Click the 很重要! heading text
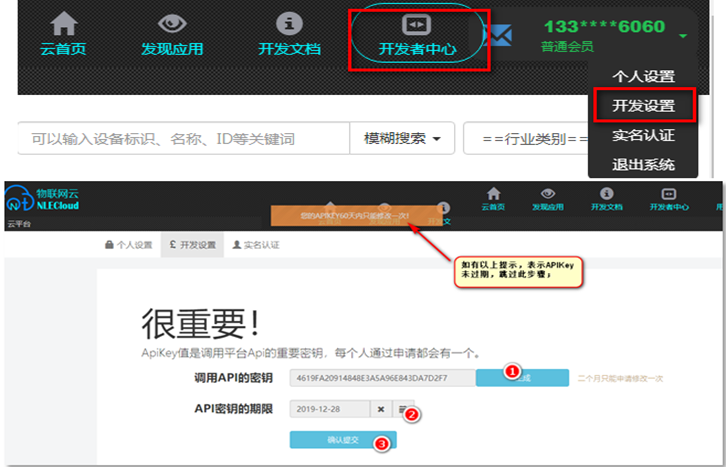 pos(200,324)
